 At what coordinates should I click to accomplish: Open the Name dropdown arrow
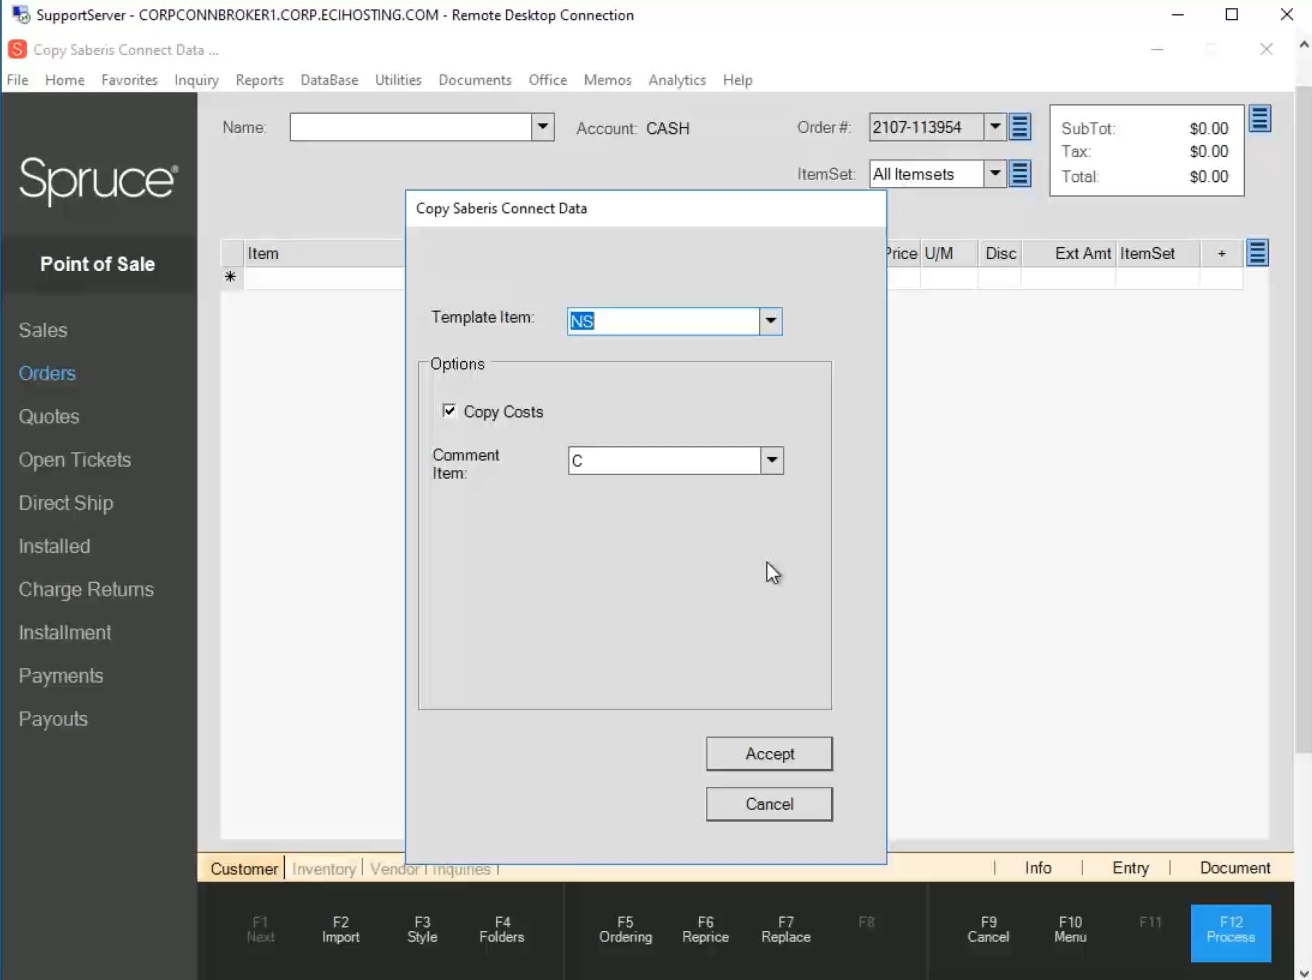543,127
